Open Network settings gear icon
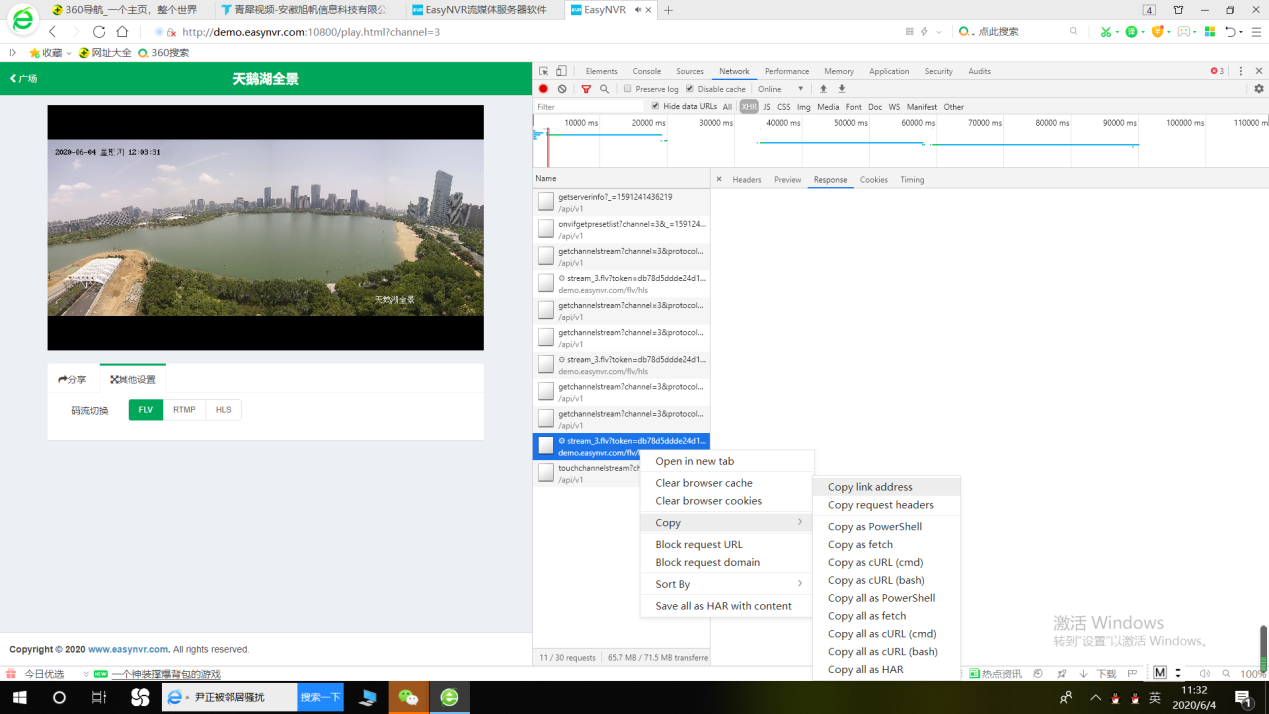The height and width of the screenshot is (714, 1269). pos(1259,89)
